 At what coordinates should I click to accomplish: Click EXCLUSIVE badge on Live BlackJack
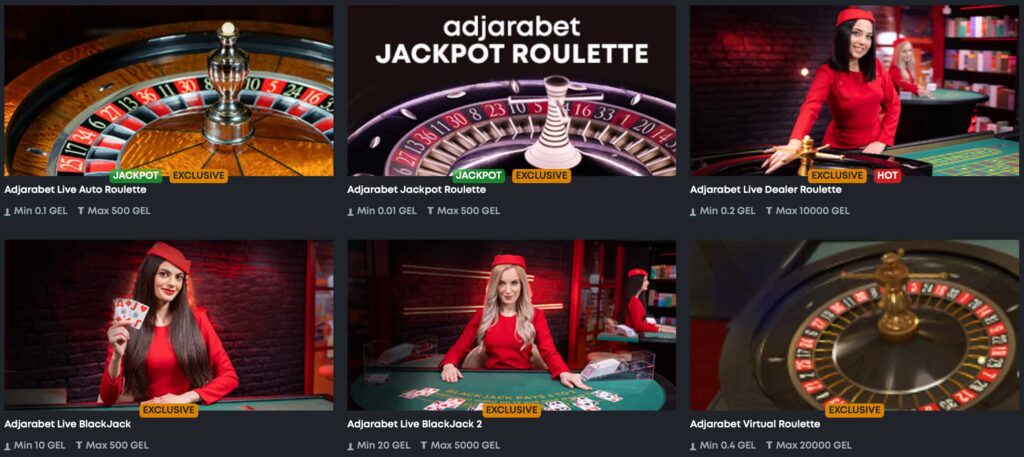(168, 410)
